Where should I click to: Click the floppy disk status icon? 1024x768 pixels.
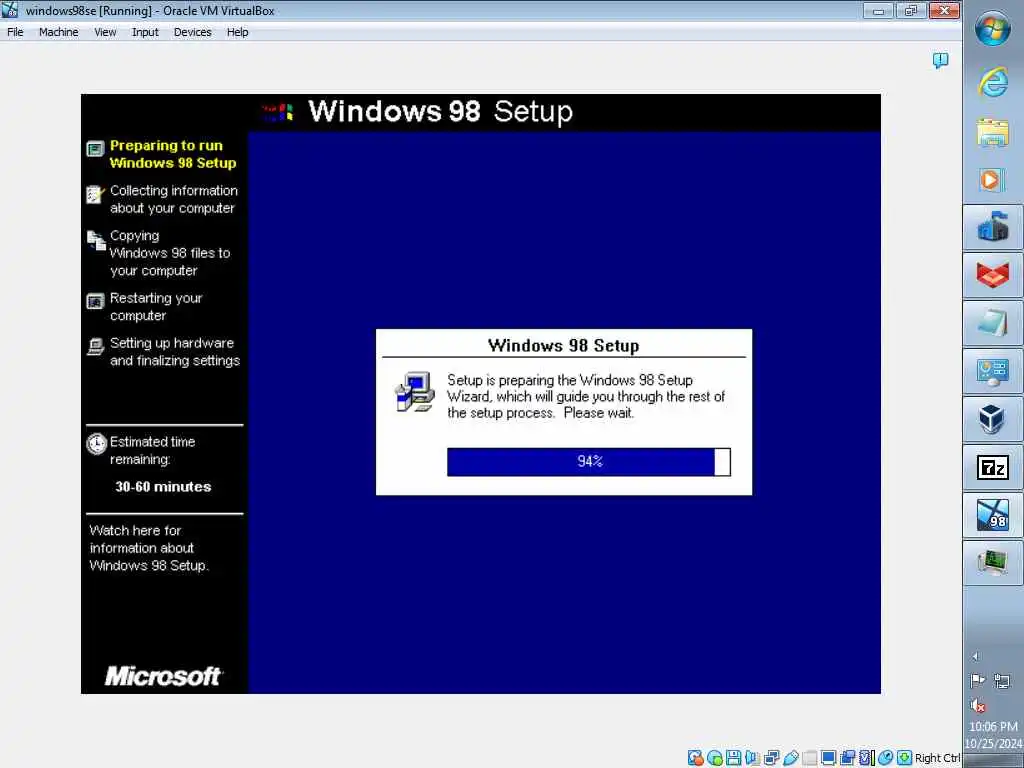(733, 758)
